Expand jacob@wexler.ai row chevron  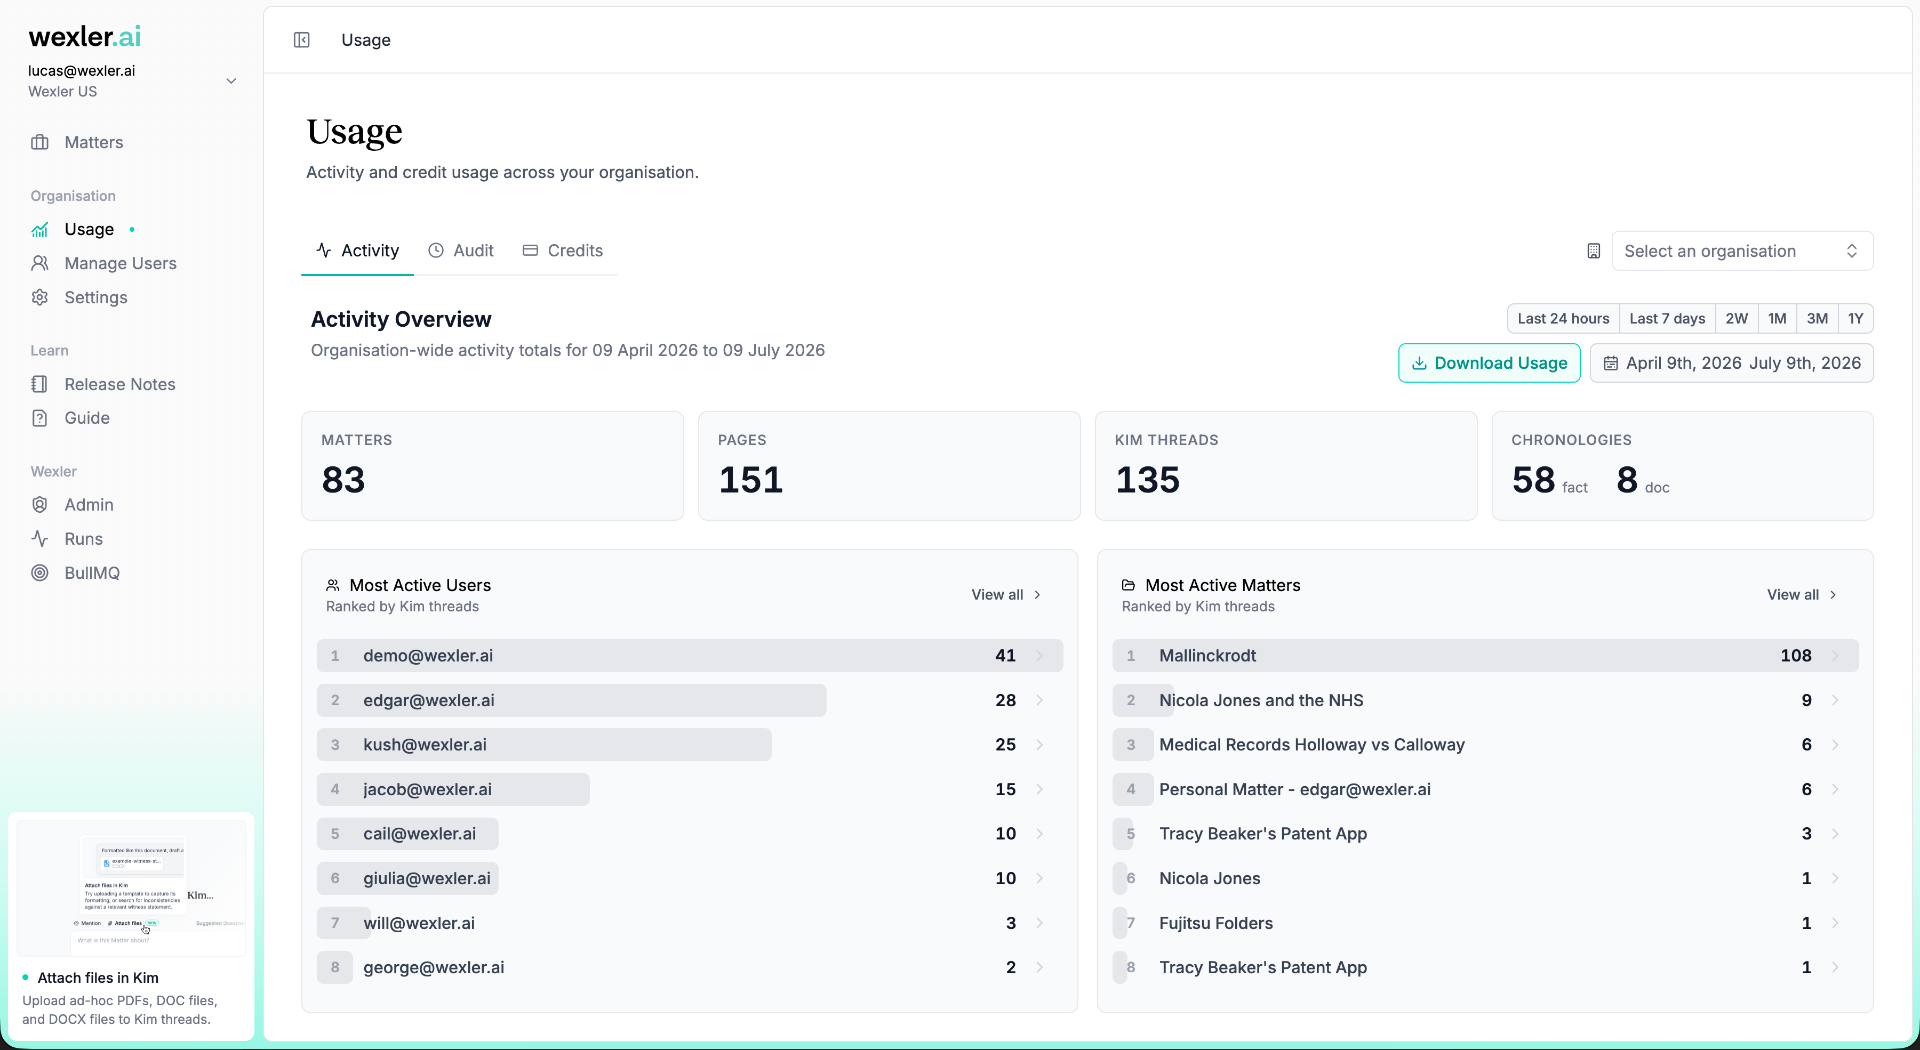coord(1039,789)
